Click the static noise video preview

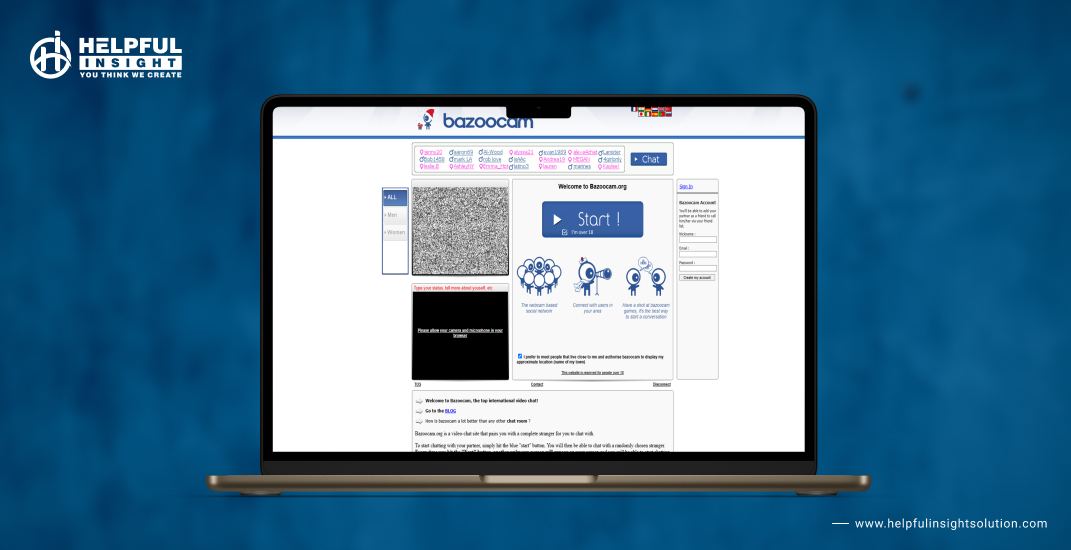point(460,231)
